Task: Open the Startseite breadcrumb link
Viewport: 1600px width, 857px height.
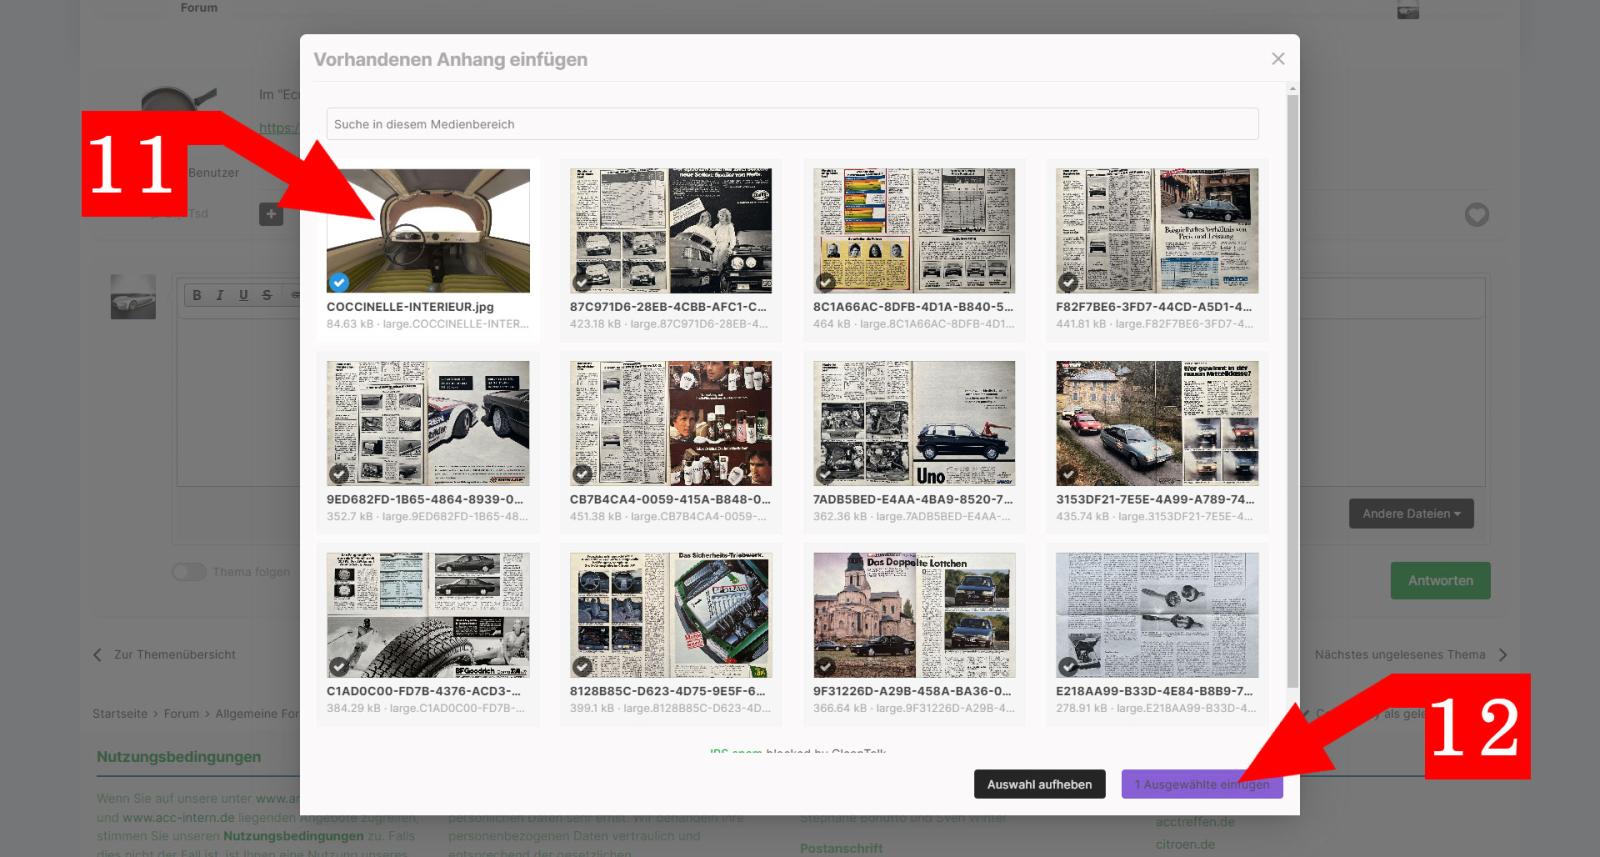Action: (120, 714)
